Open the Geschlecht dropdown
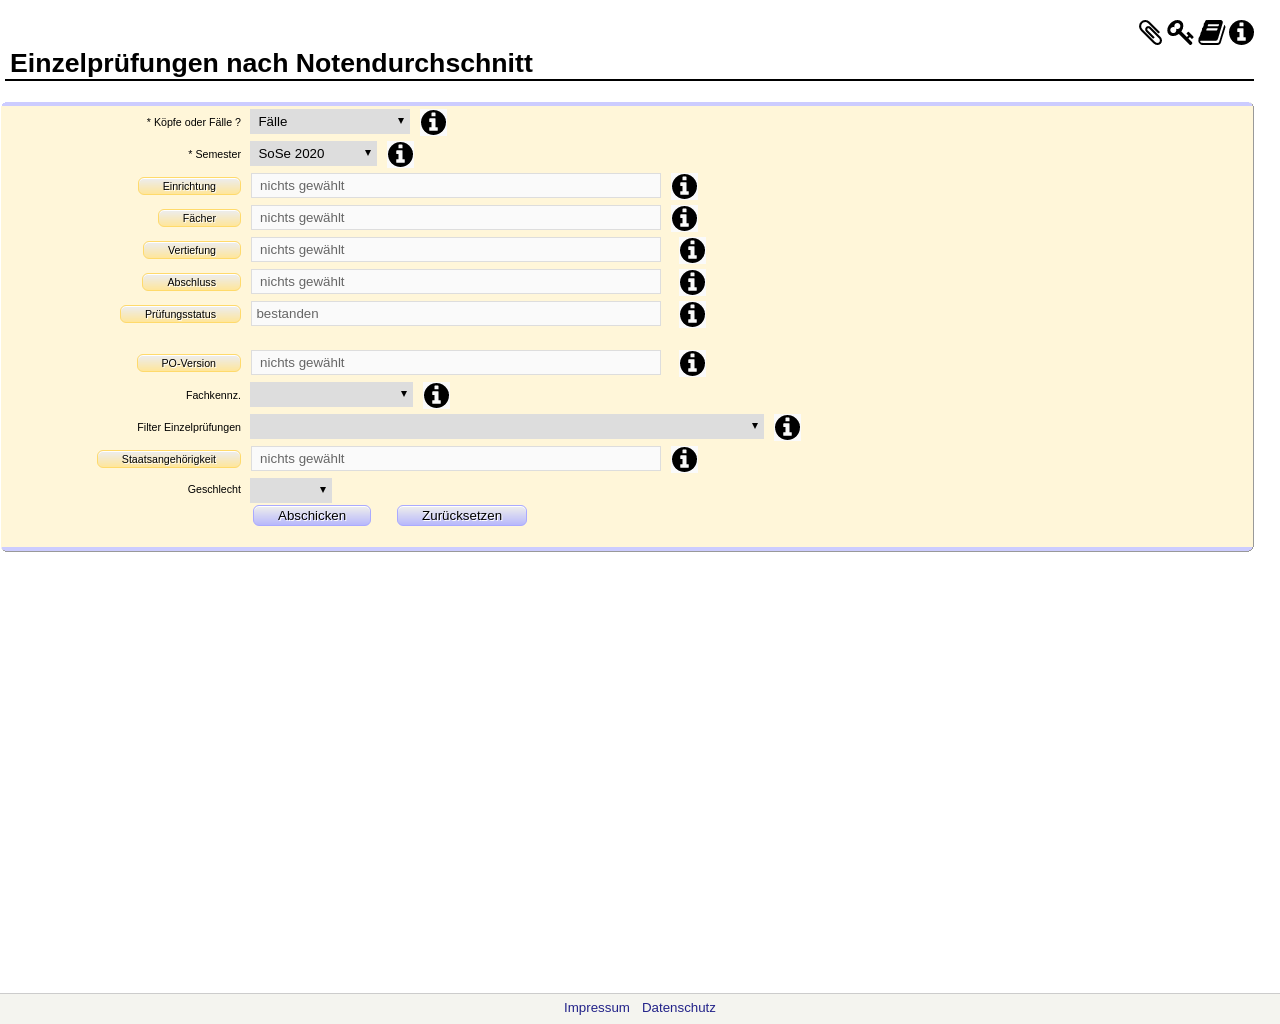This screenshot has width=1280, height=1024. (x=291, y=490)
